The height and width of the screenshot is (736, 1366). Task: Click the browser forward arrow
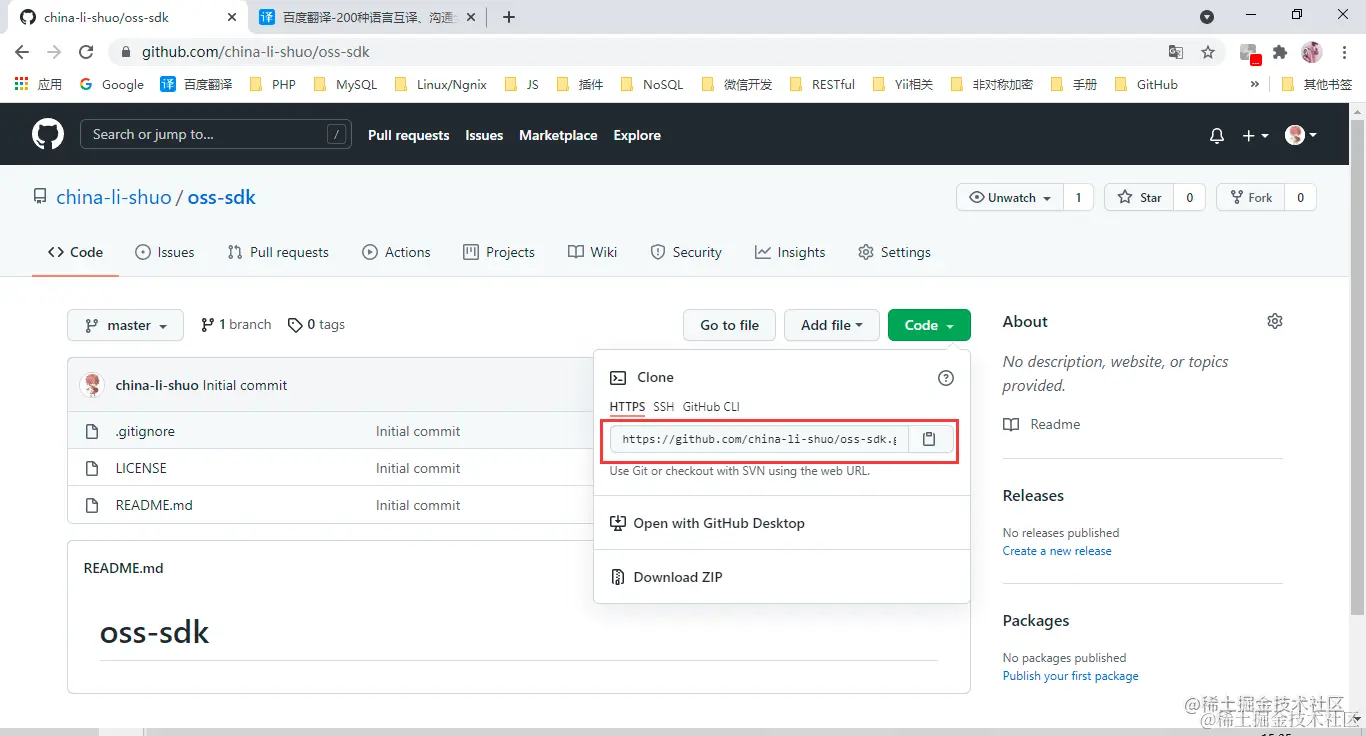point(54,52)
